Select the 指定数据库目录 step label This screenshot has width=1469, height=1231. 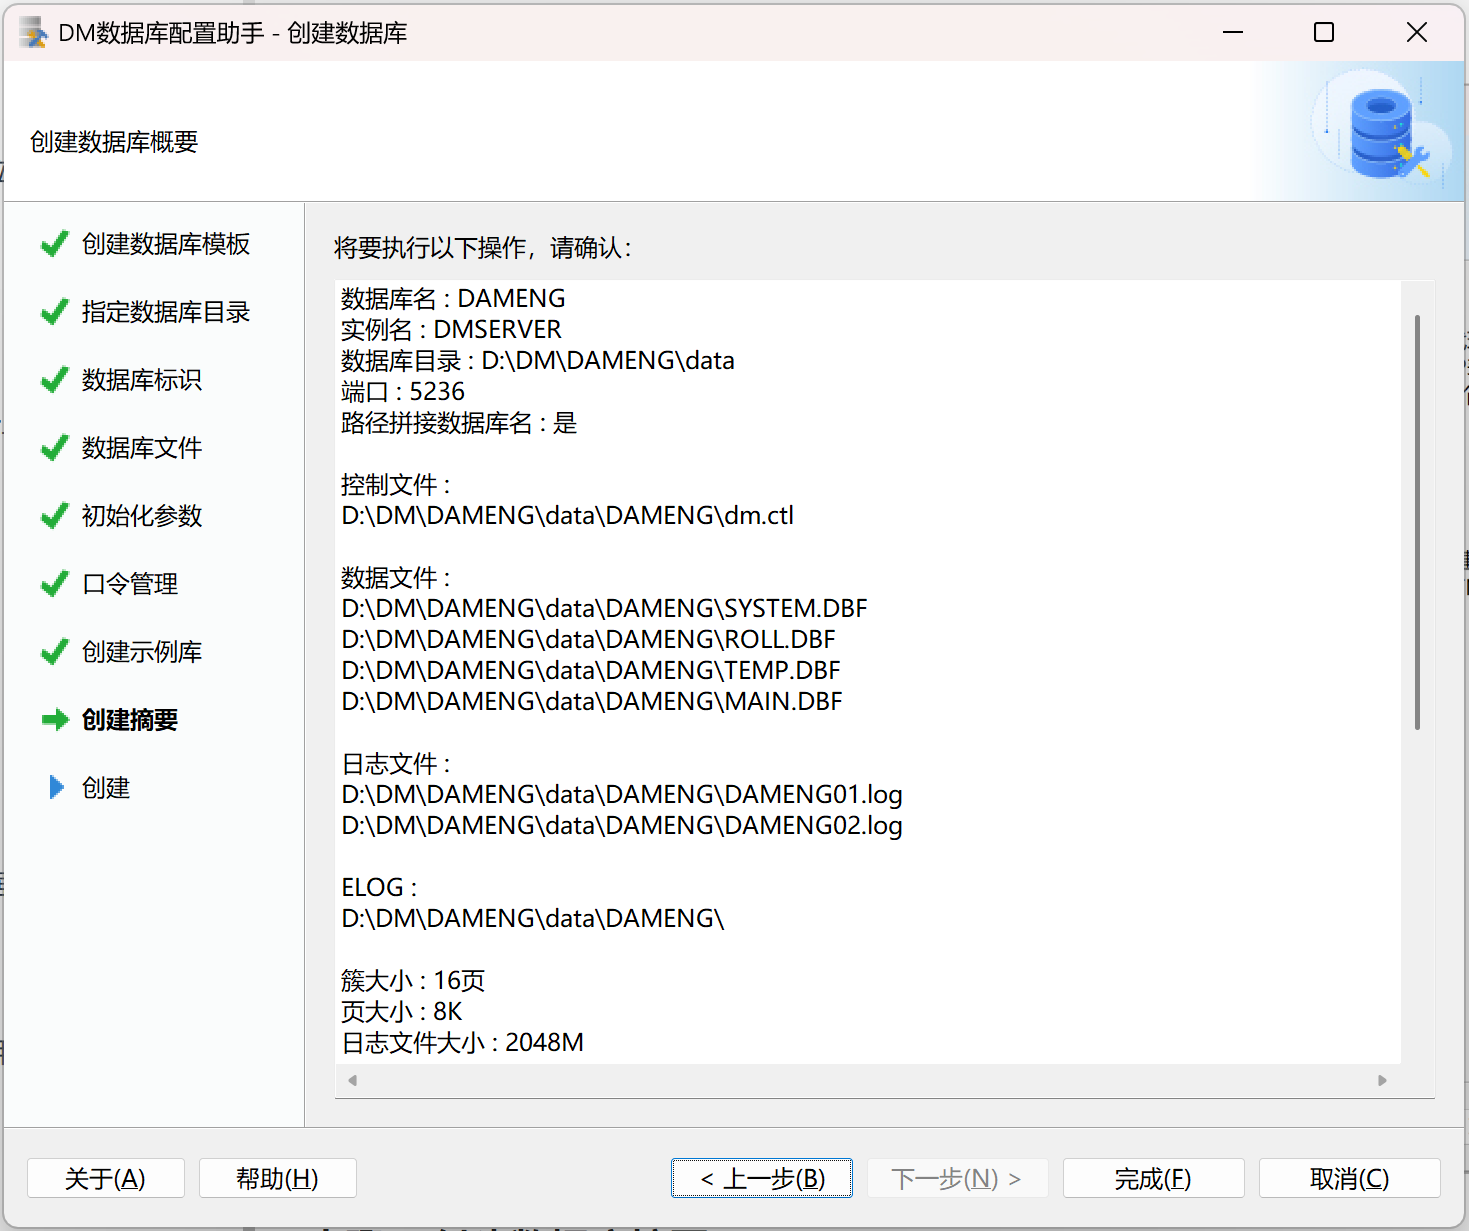(166, 312)
